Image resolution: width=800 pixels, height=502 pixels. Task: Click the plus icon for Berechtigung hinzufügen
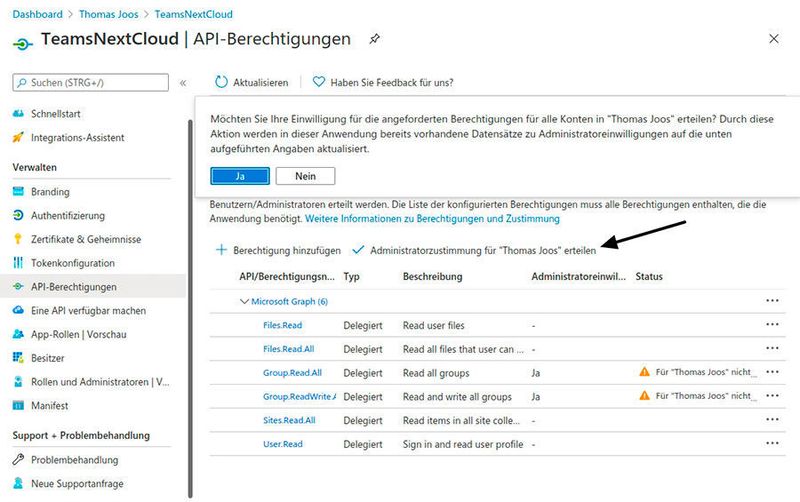(x=221, y=250)
